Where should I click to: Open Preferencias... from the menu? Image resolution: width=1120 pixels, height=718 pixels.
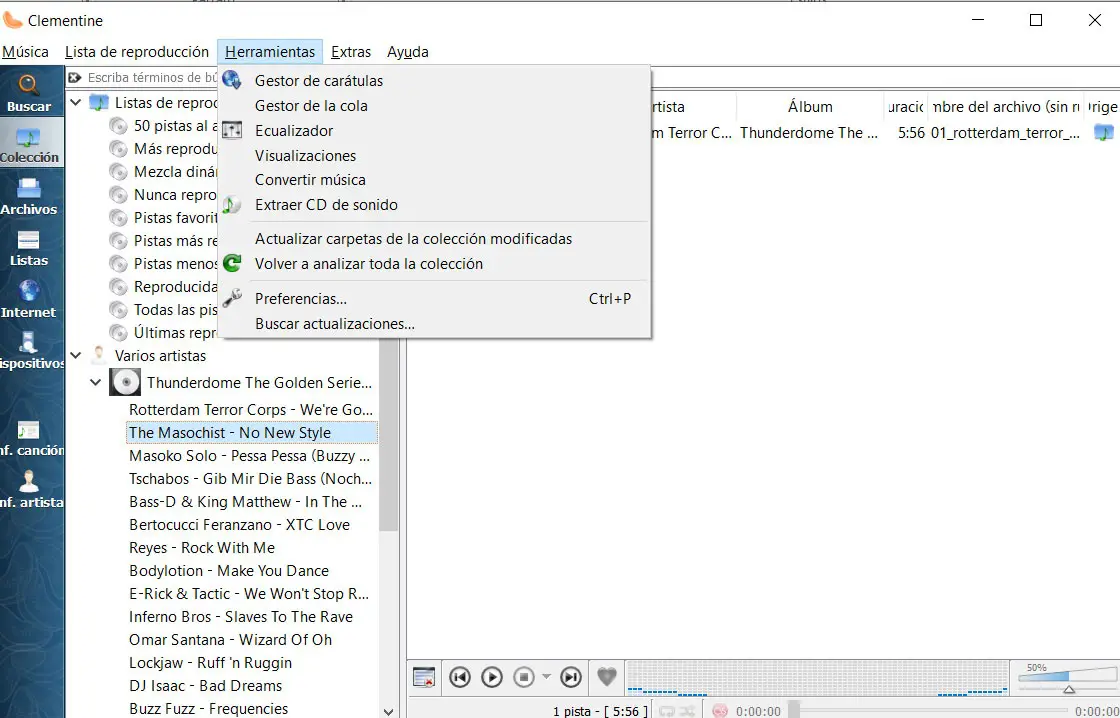click(x=434, y=299)
